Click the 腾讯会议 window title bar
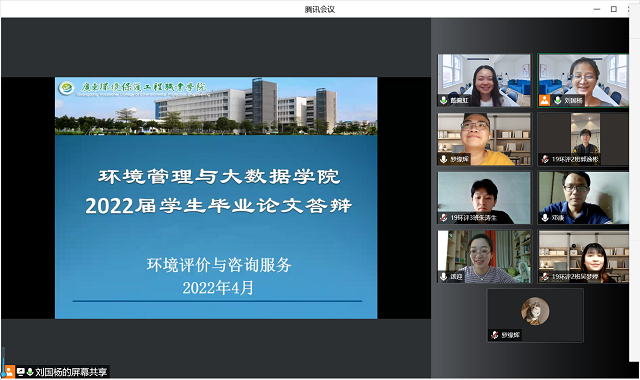This screenshot has width=640, height=380. pyautogui.click(x=320, y=9)
